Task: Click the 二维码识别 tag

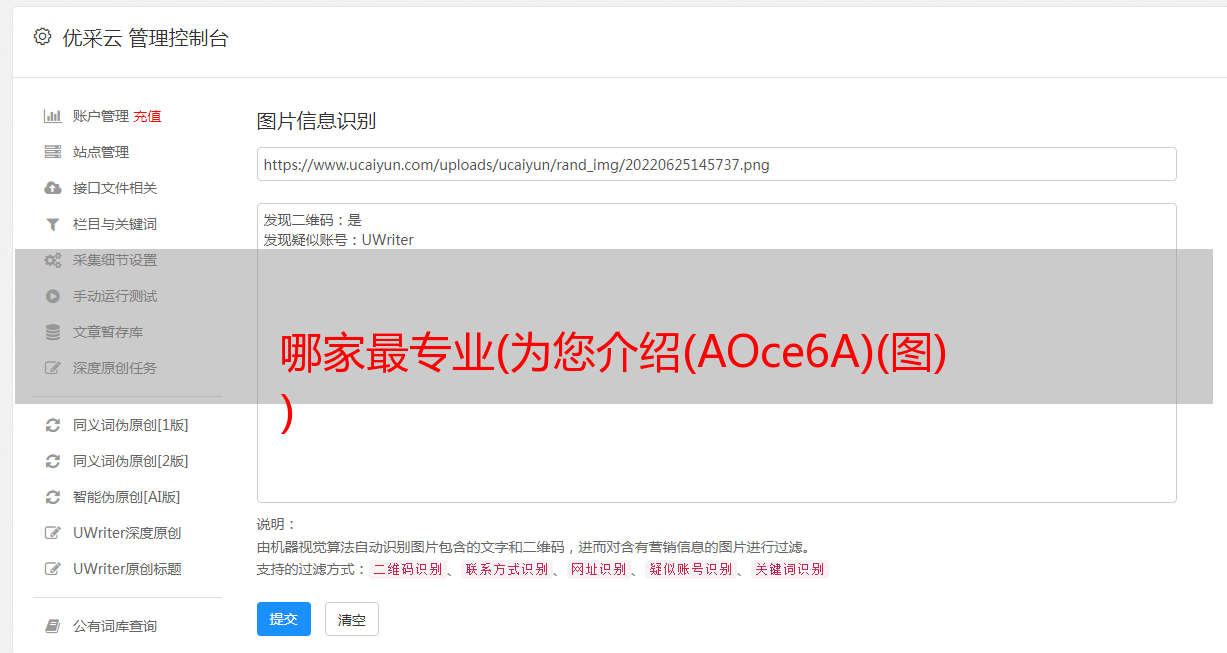Action: click(407, 569)
